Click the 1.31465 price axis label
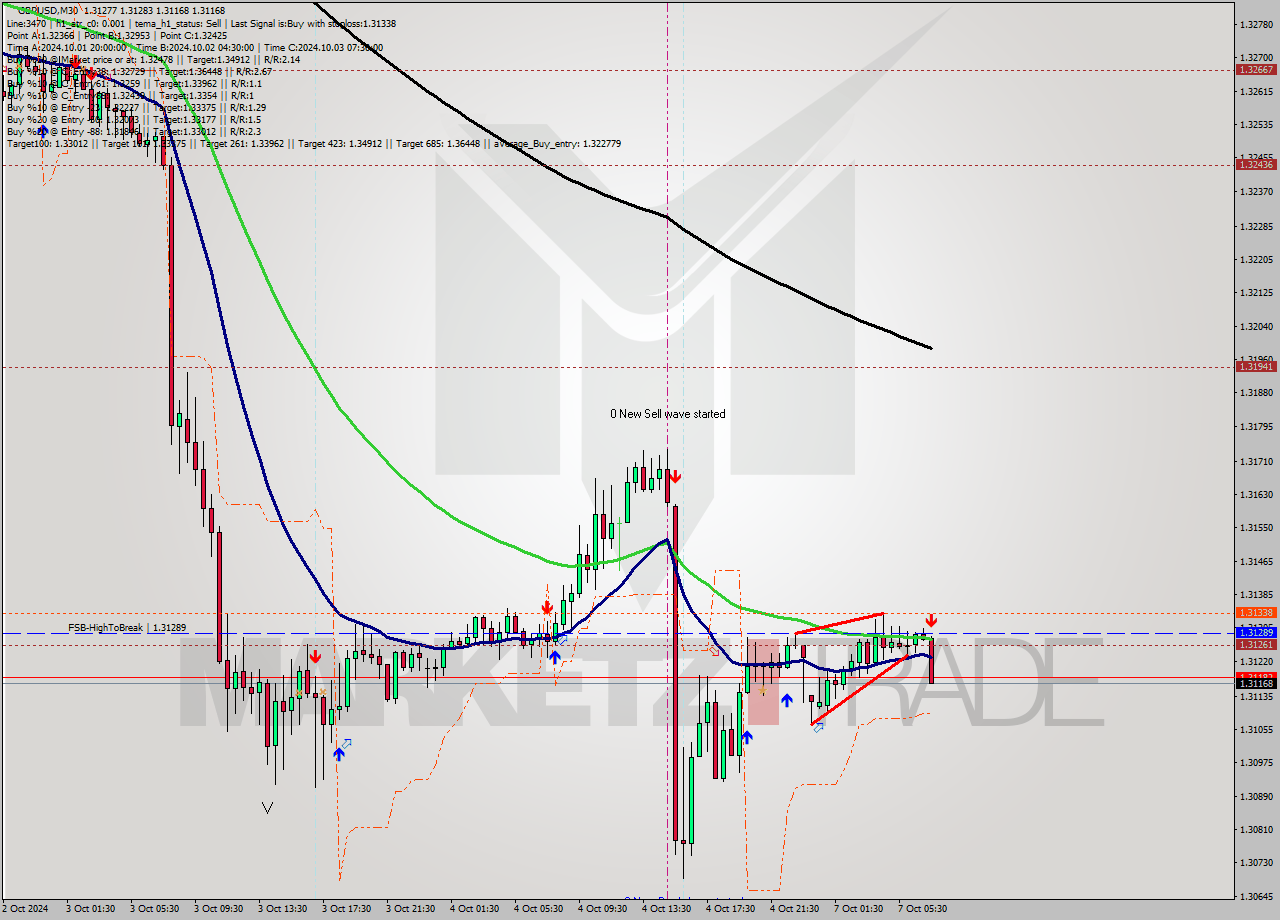1280x920 pixels. pos(1256,561)
